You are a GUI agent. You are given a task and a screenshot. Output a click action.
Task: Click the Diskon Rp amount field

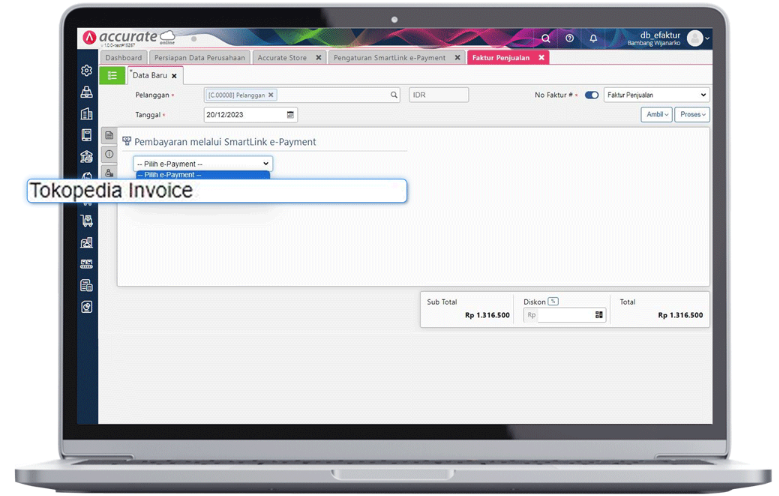566,315
